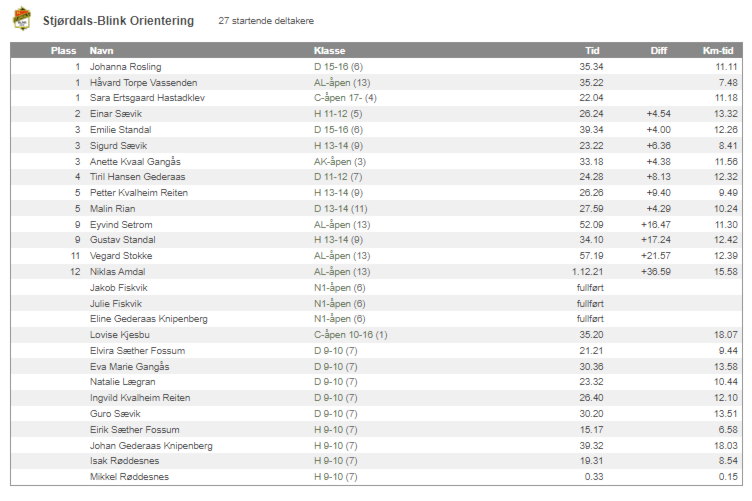Click Lovise Kjesbu's name
Viewport: 752px width, 501px height.
119,334
